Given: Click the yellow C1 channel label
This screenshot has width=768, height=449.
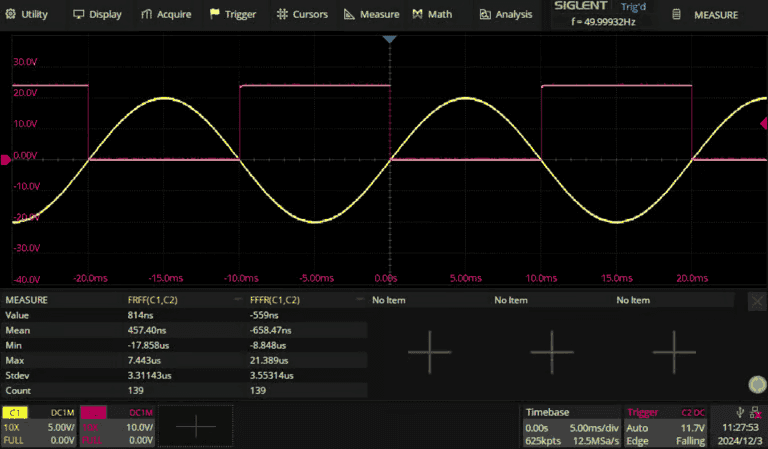Looking at the screenshot, I should pos(15,413).
